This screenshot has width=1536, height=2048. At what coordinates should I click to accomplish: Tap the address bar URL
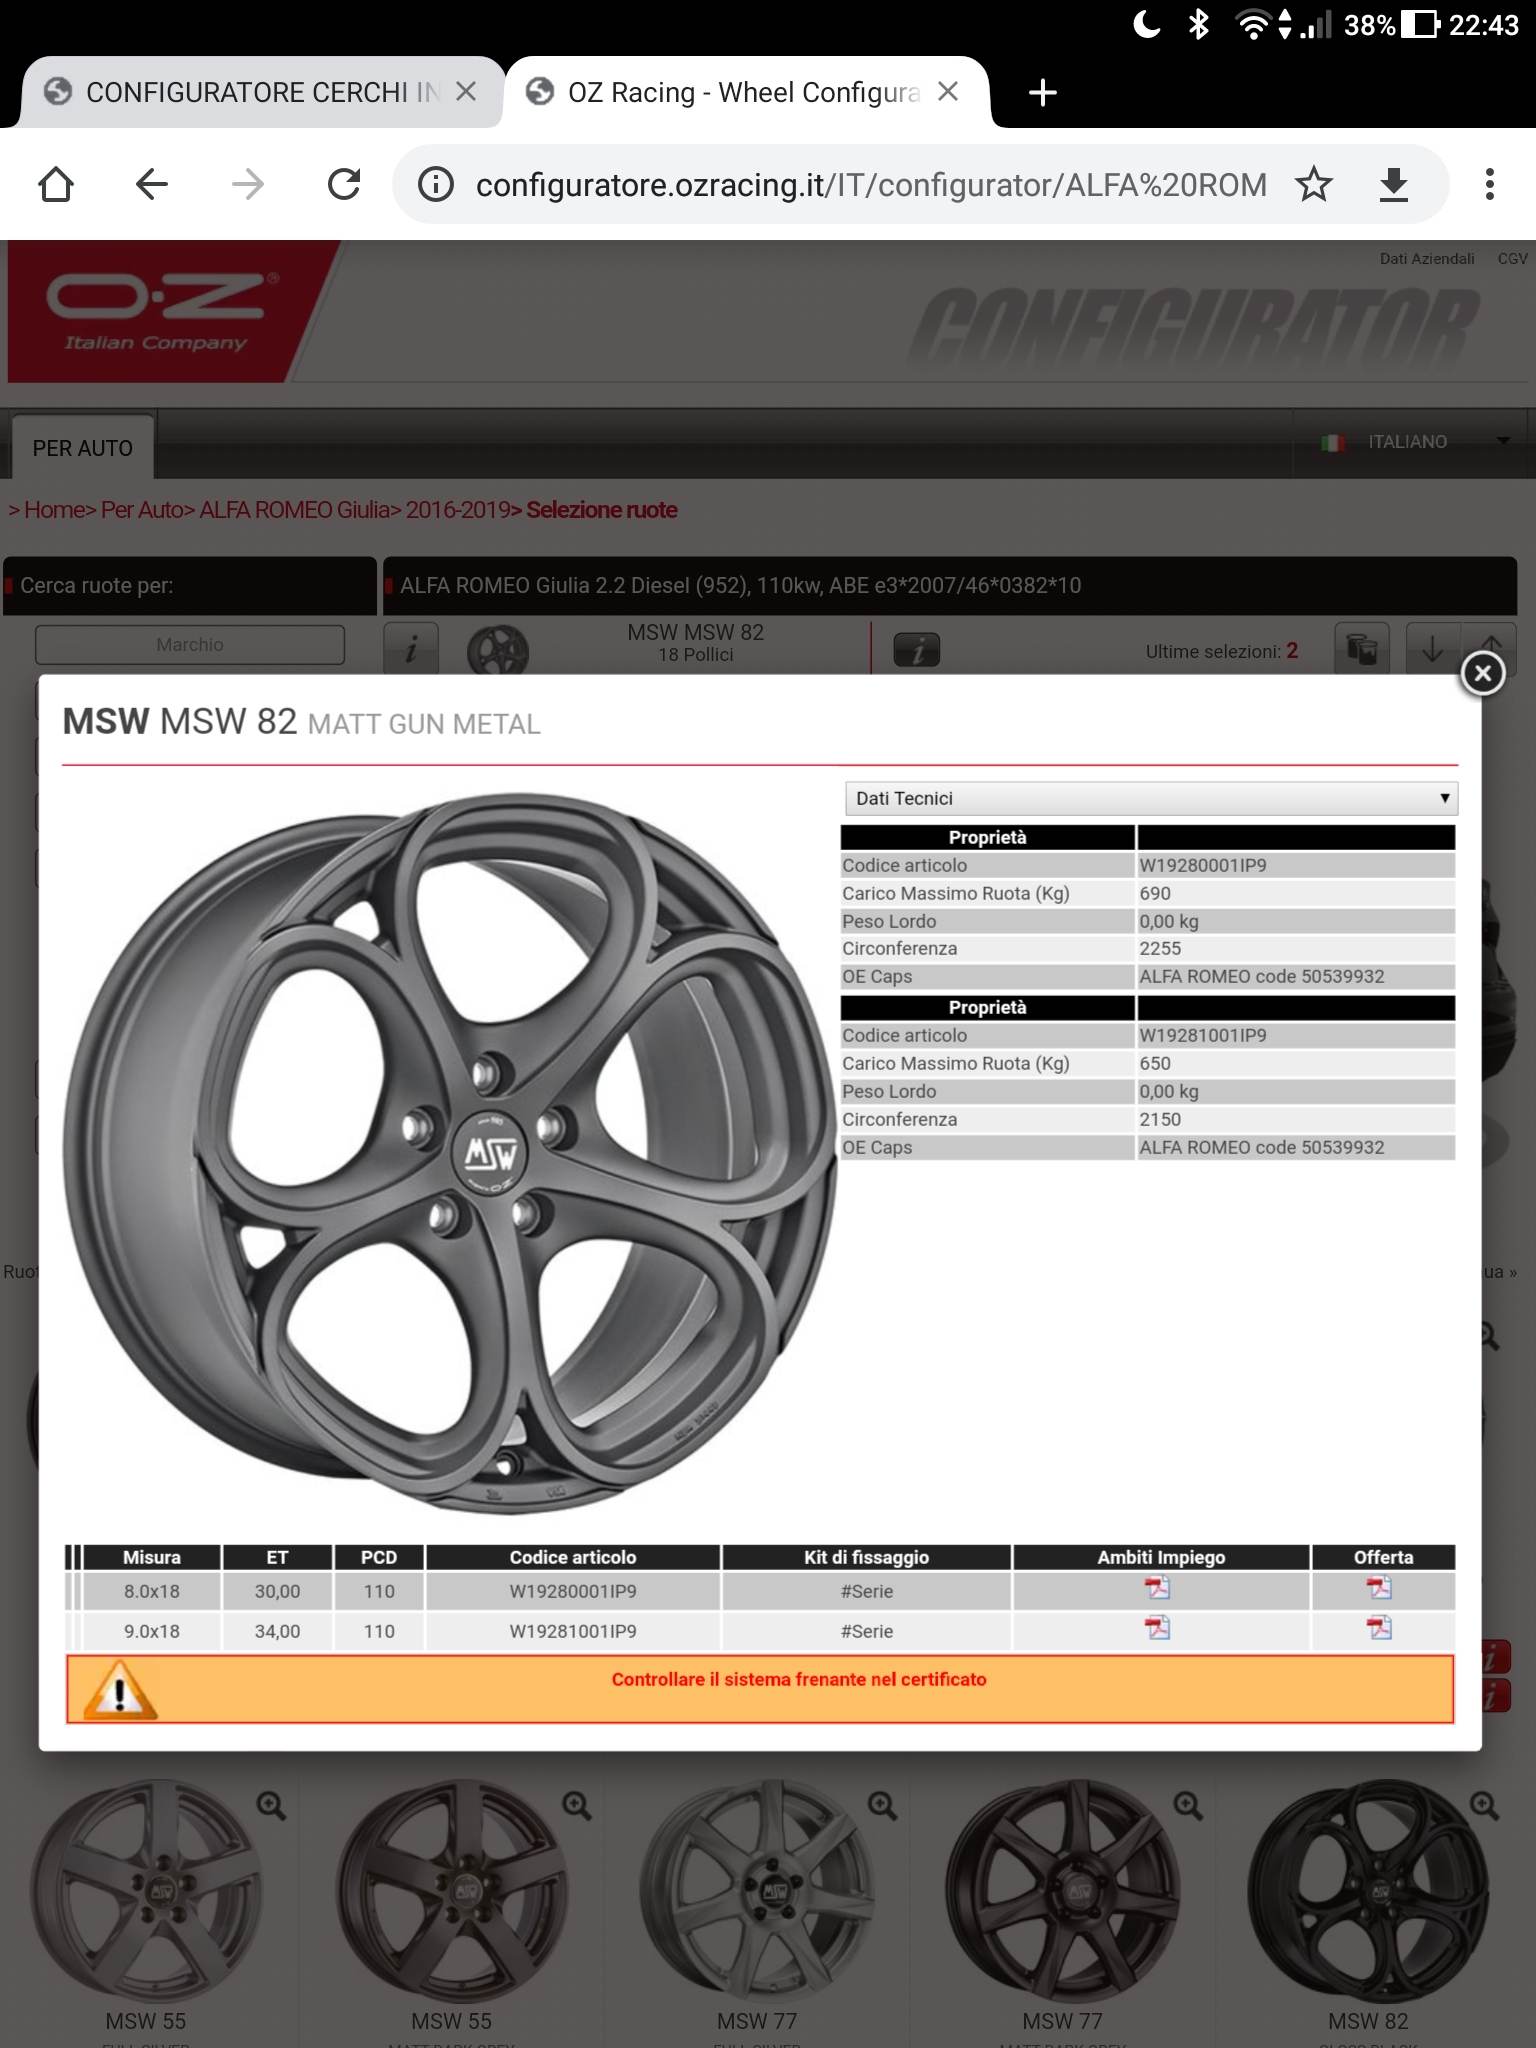point(871,185)
